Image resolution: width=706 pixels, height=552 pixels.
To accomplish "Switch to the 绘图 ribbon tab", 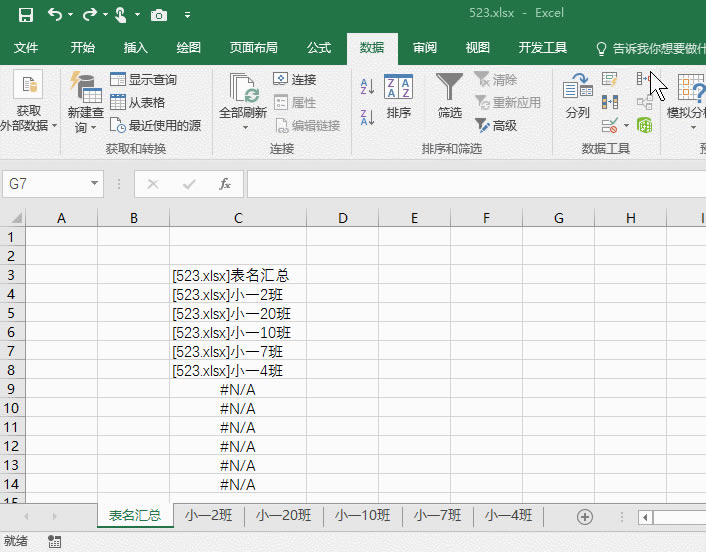I will click(188, 48).
